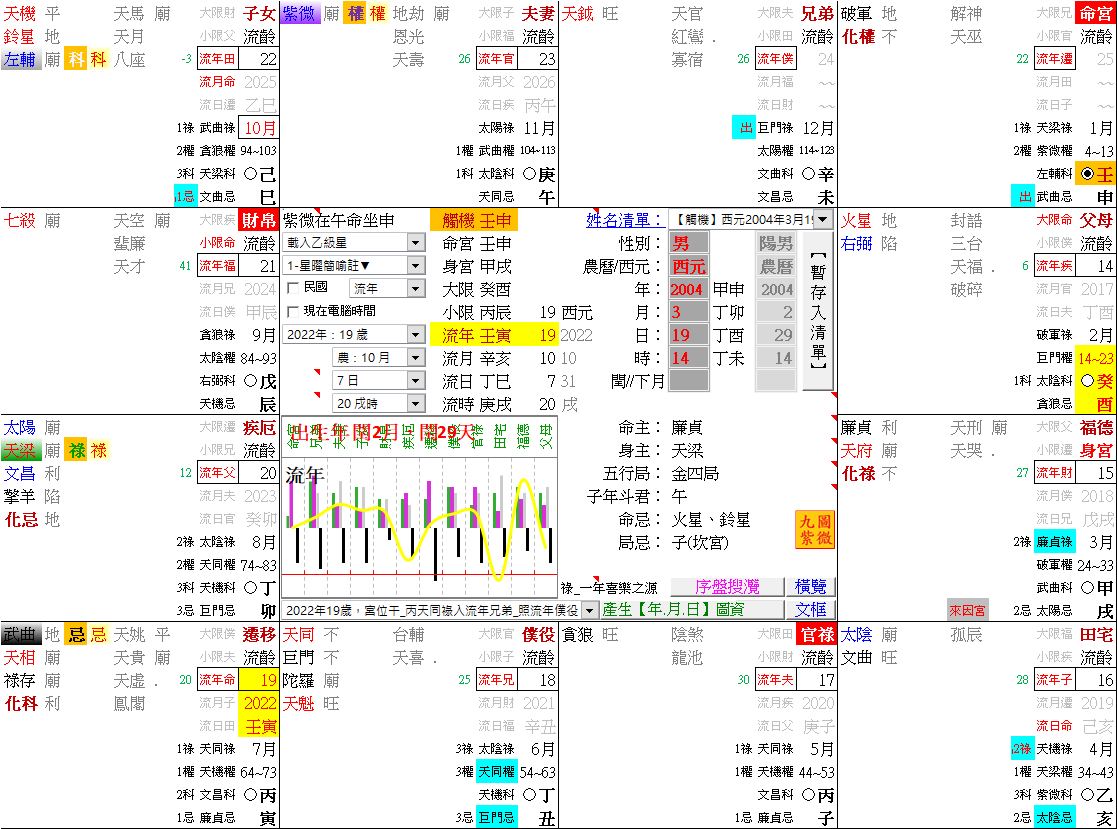
Task: Click the orange 九圖紫微 badge
Action: click(814, 530)
